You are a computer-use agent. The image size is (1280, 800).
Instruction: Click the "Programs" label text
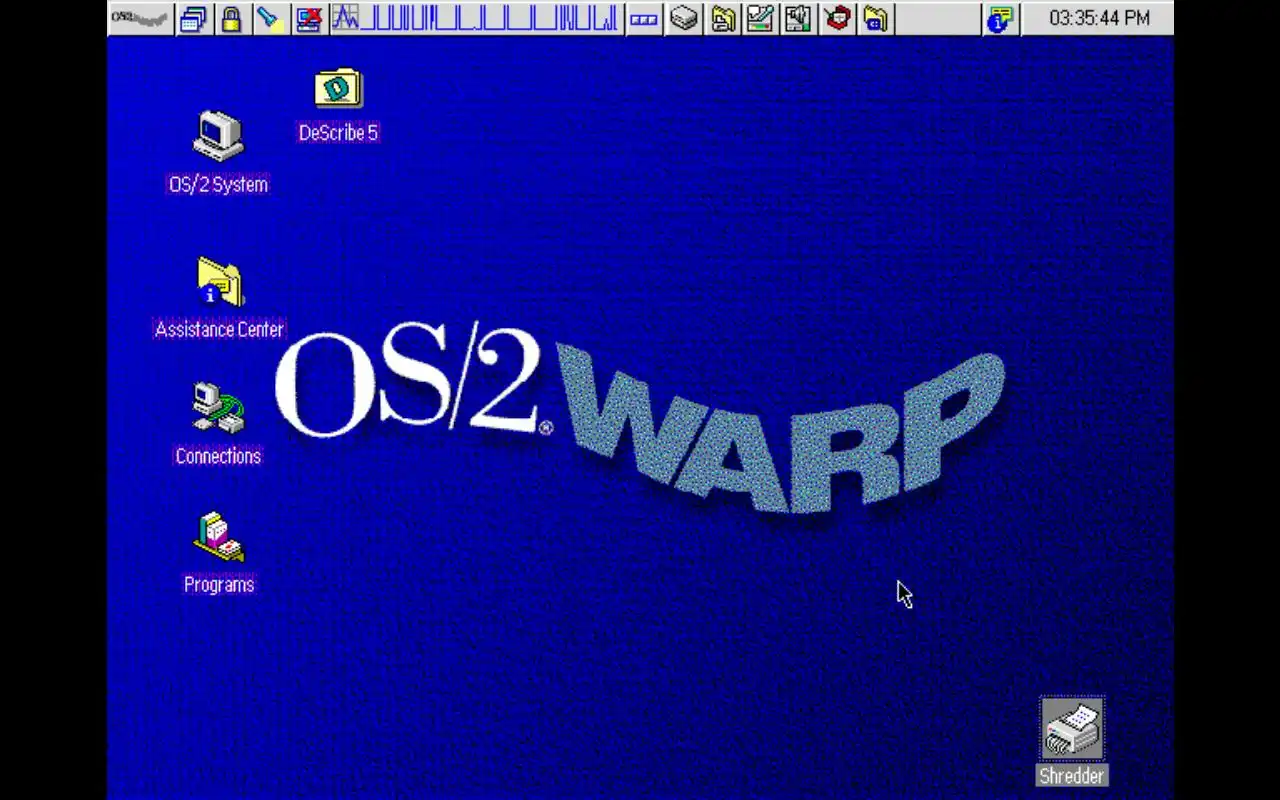click(219, 585)
